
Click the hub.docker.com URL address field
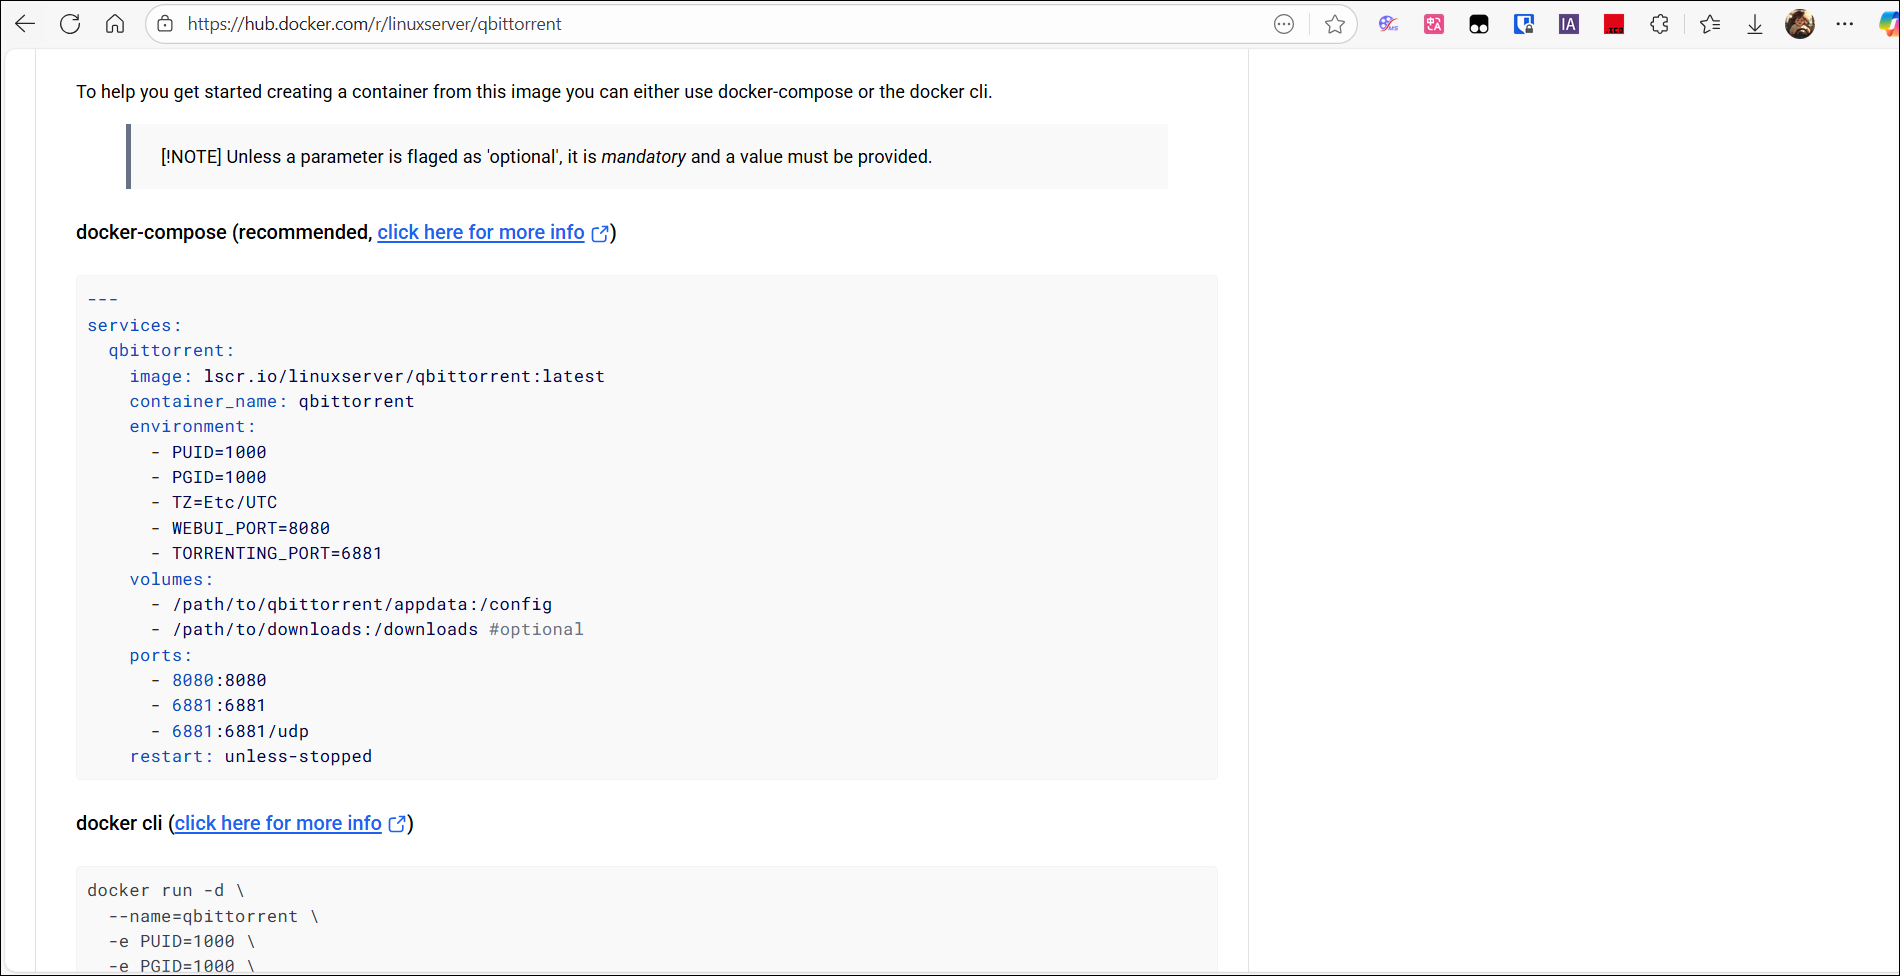[x=700, y=24]
